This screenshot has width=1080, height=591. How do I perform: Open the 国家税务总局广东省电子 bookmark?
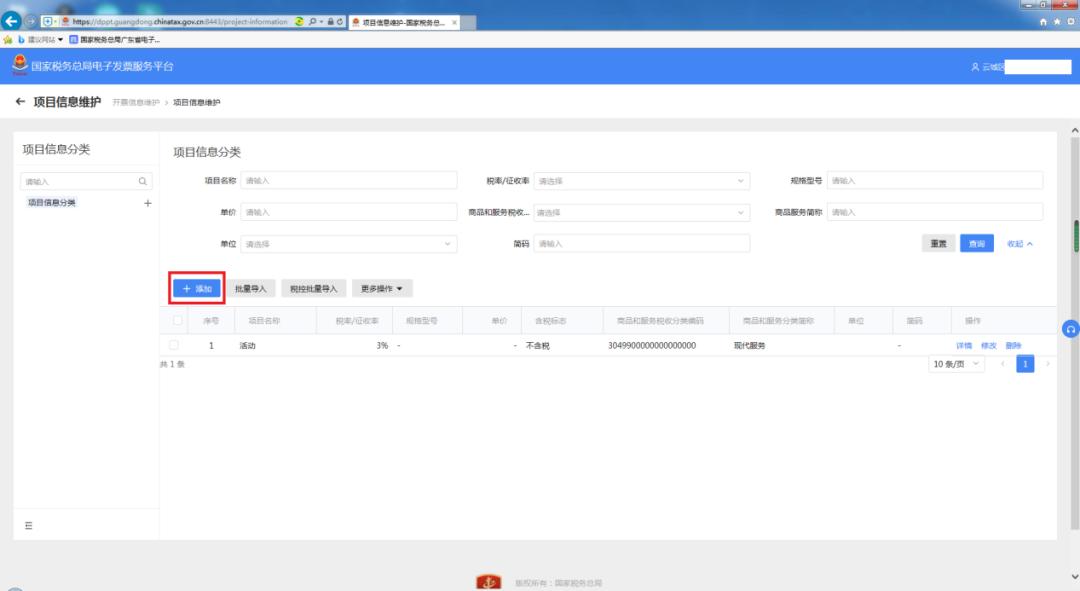(114, 40)
